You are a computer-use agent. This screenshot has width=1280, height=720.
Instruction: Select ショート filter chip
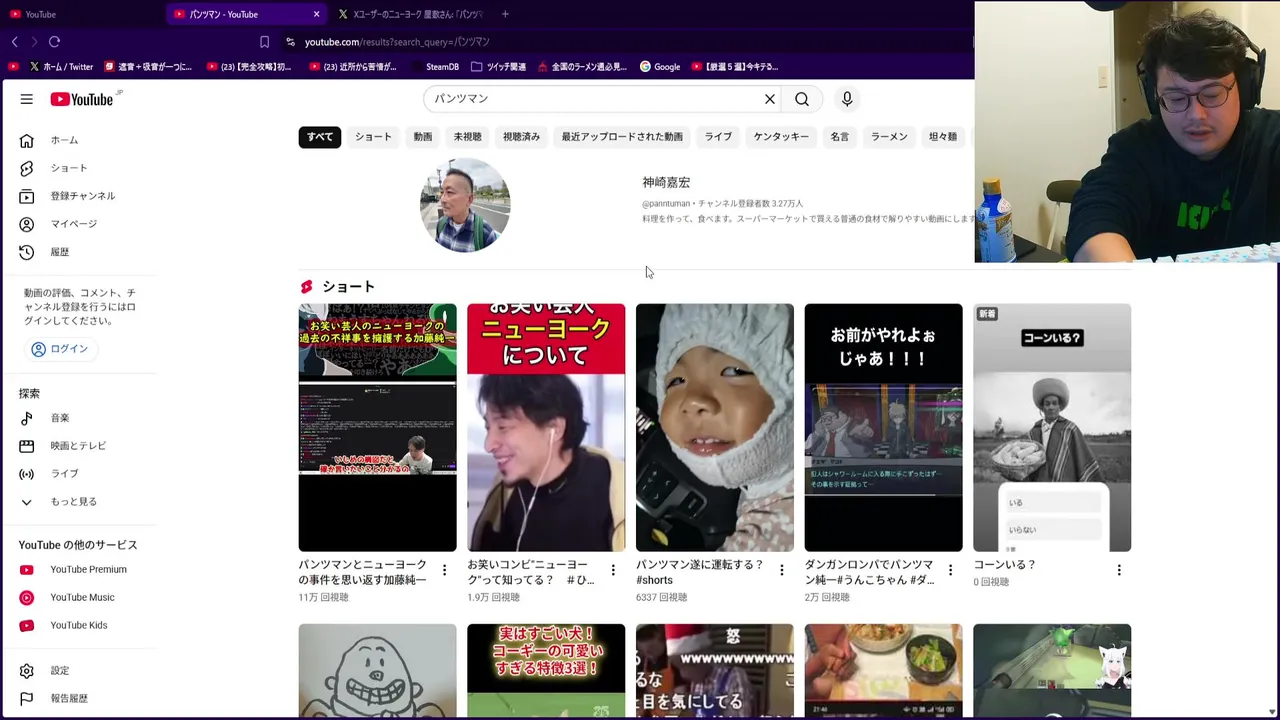[373, 137]
